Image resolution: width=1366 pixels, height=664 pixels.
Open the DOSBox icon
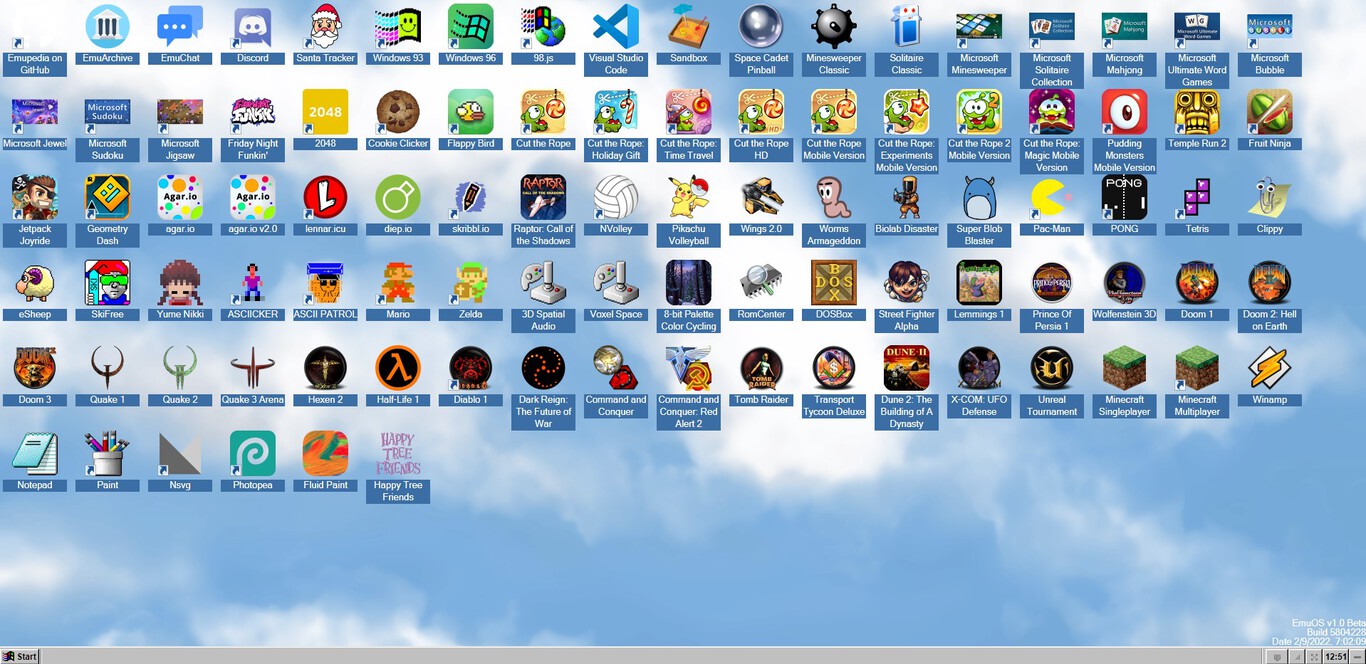pyautogui.click(x=834, y=283)
